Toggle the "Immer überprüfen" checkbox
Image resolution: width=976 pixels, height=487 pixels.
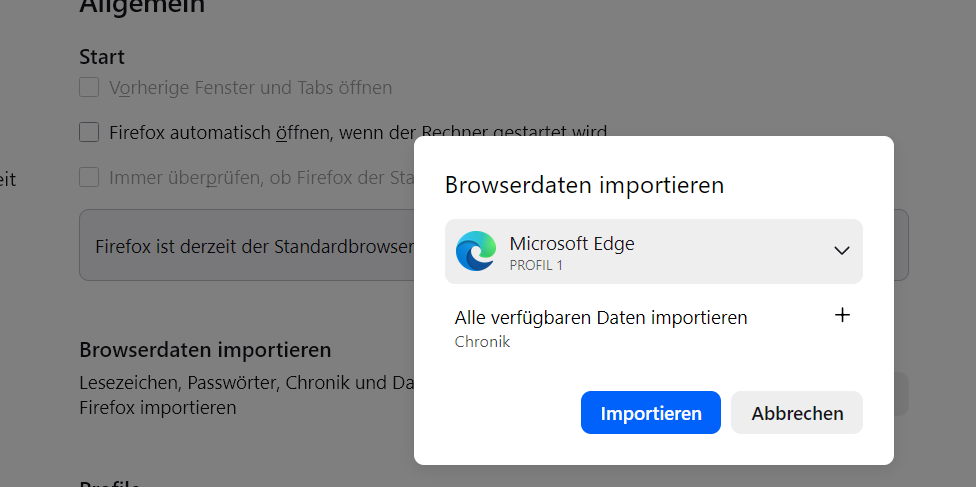pyautogui.click(x=90, y=178)
